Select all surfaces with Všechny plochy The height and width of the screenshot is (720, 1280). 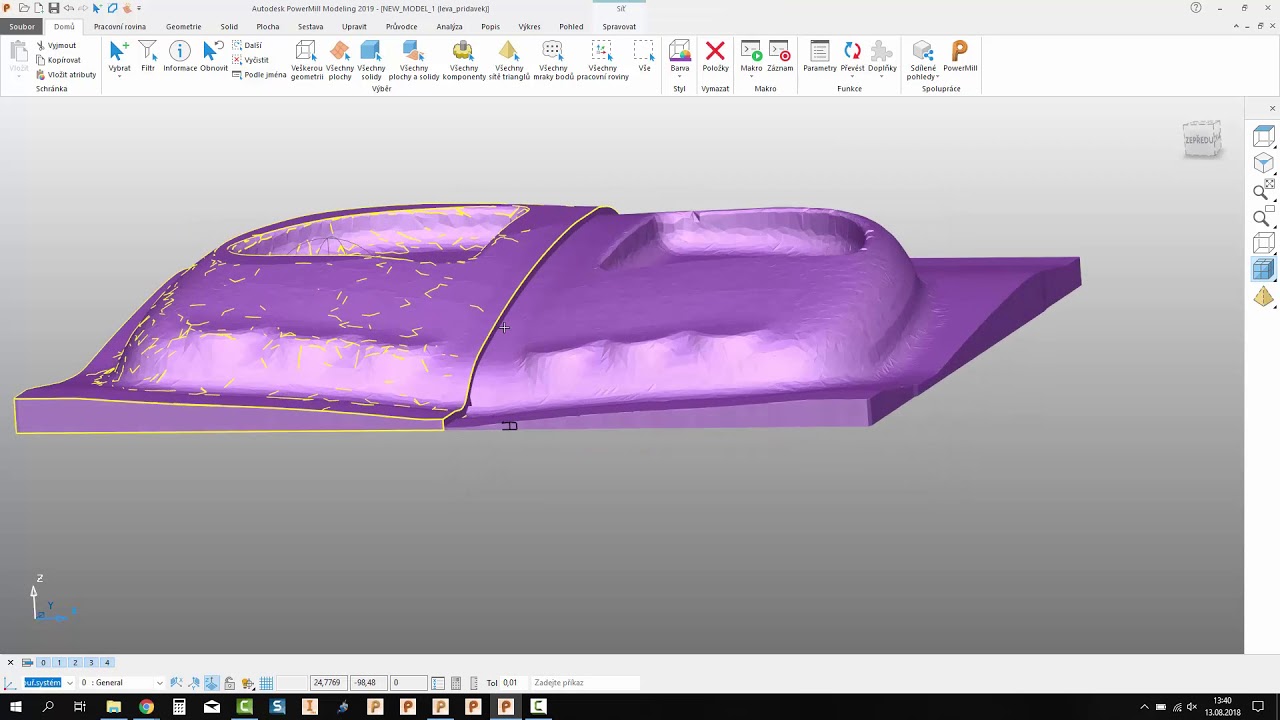[340, 60]
